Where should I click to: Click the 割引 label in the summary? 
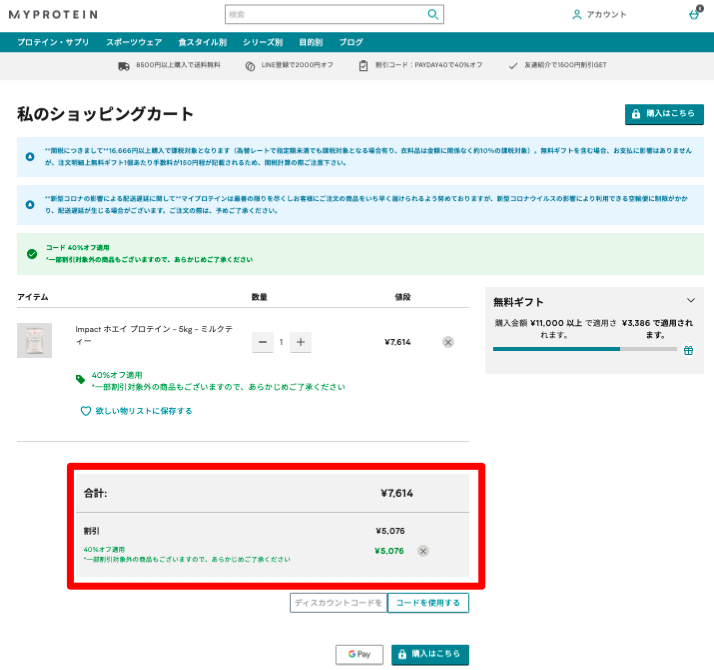pyautogui.click(x=92, y=531)
